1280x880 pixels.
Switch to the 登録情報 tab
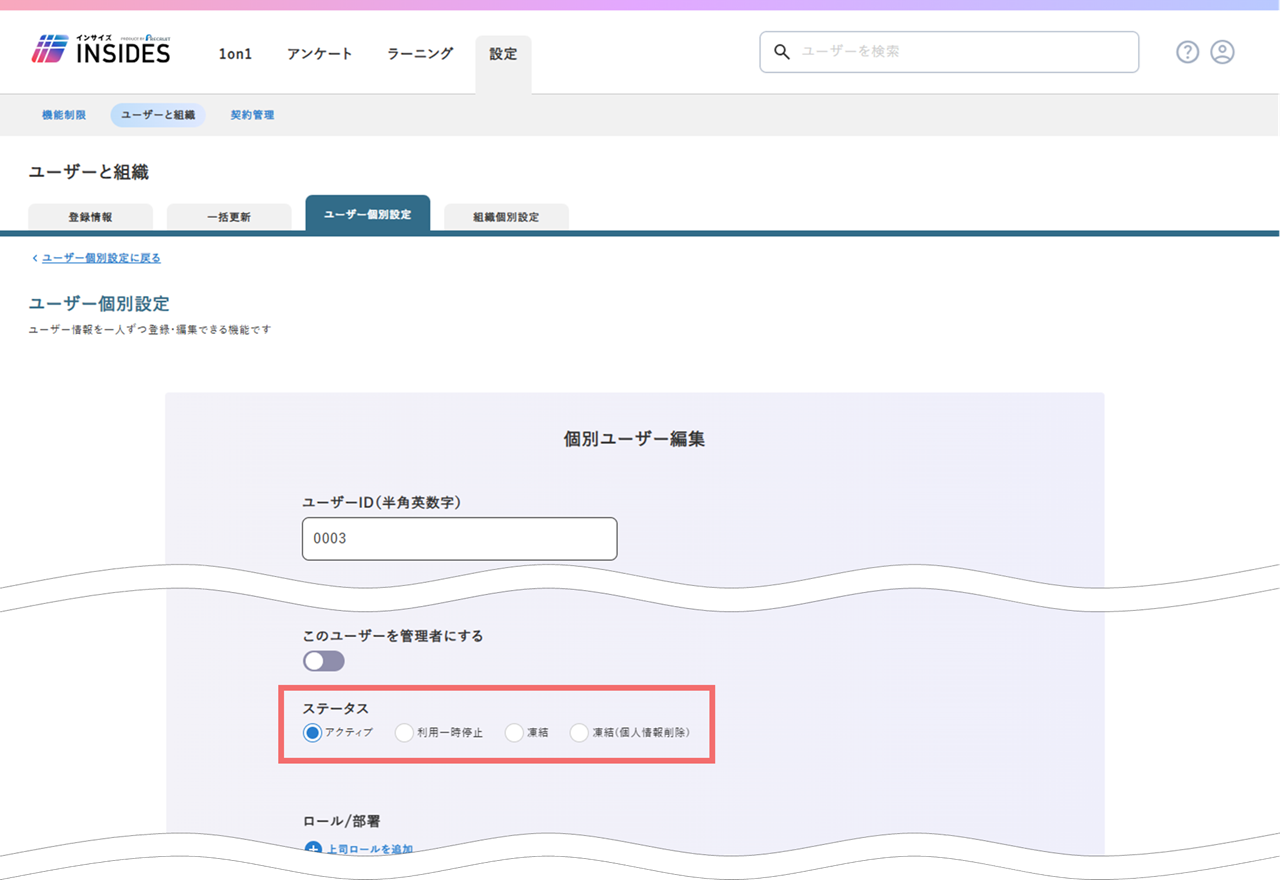tap(90, 217)
